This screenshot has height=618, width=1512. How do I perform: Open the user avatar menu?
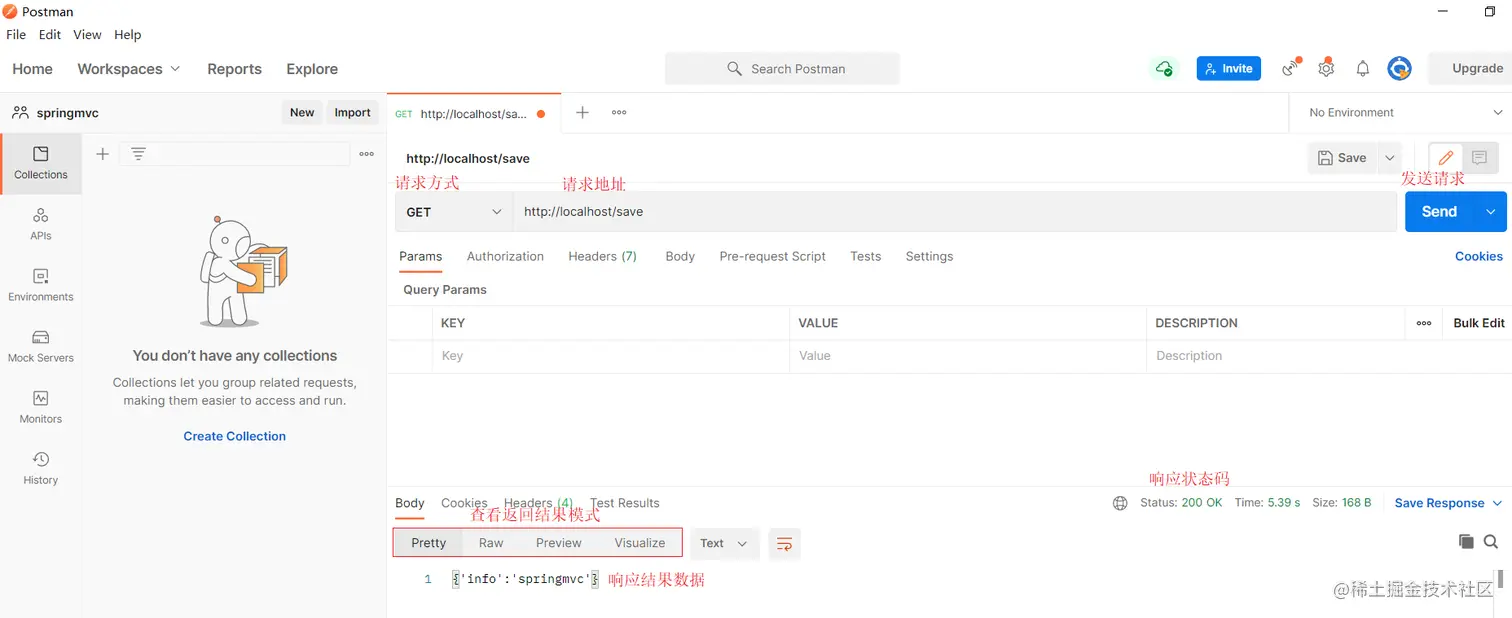click(1399, 68)
